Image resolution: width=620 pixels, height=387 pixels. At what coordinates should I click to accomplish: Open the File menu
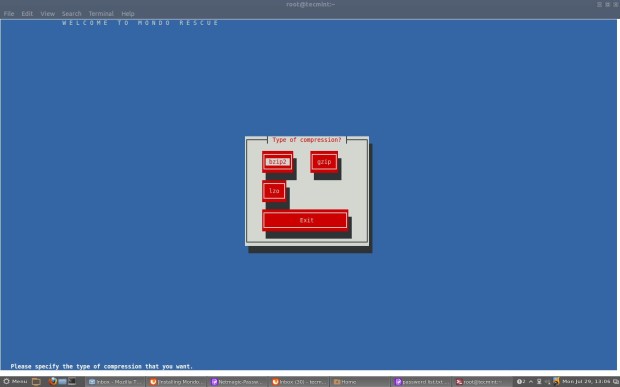click(9, 13)
